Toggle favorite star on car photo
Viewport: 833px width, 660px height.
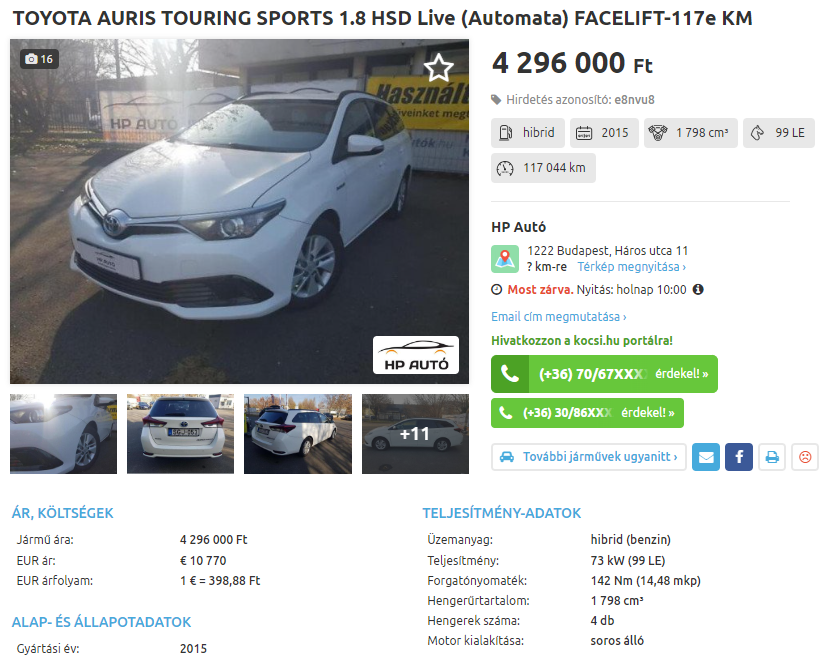tap(438, 67)
